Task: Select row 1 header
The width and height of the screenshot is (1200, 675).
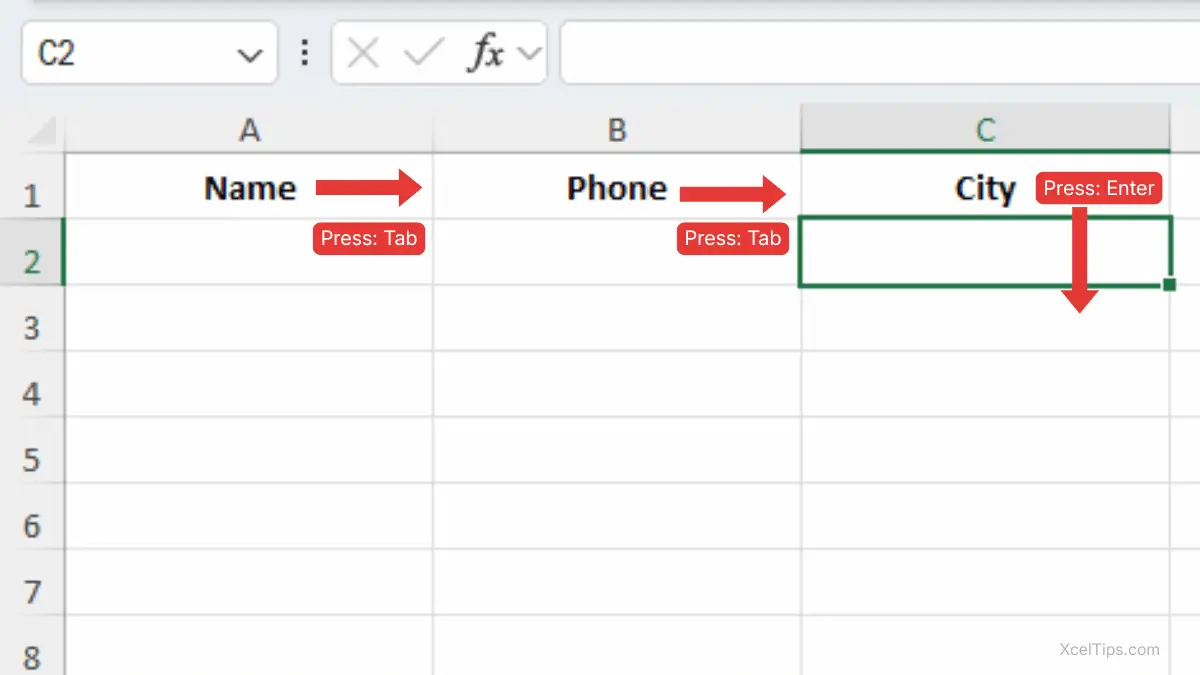Action: (x=32, y=194)
